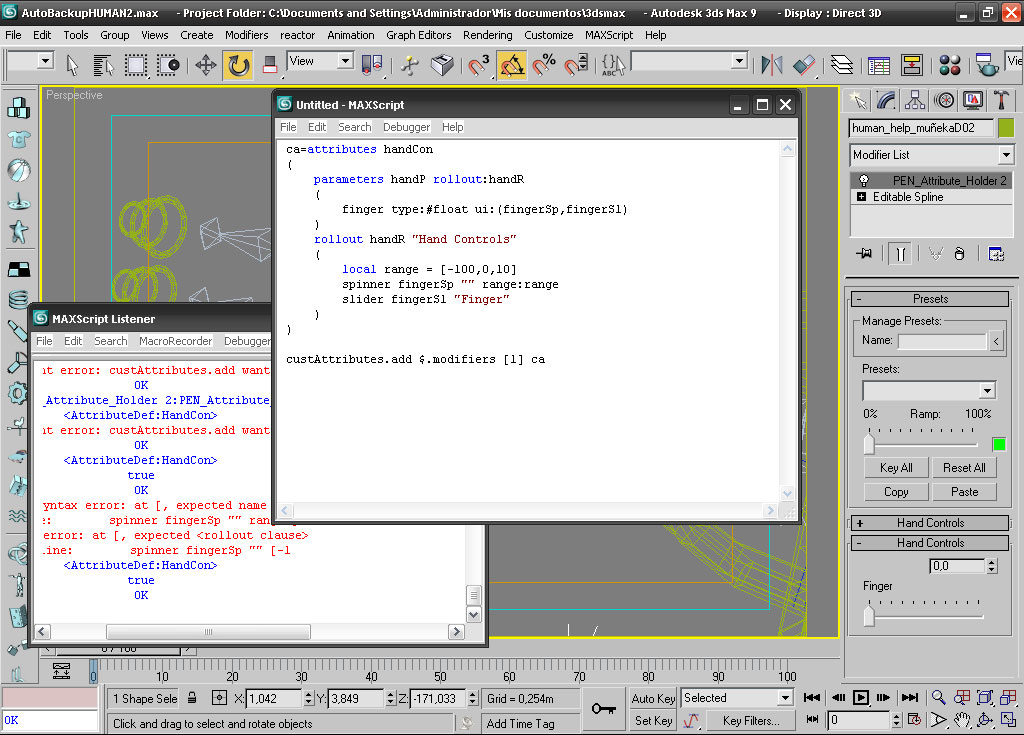1024x735 pixels.
Task: Toggle Auto Key animation mode
Action: tap(653, 698)
